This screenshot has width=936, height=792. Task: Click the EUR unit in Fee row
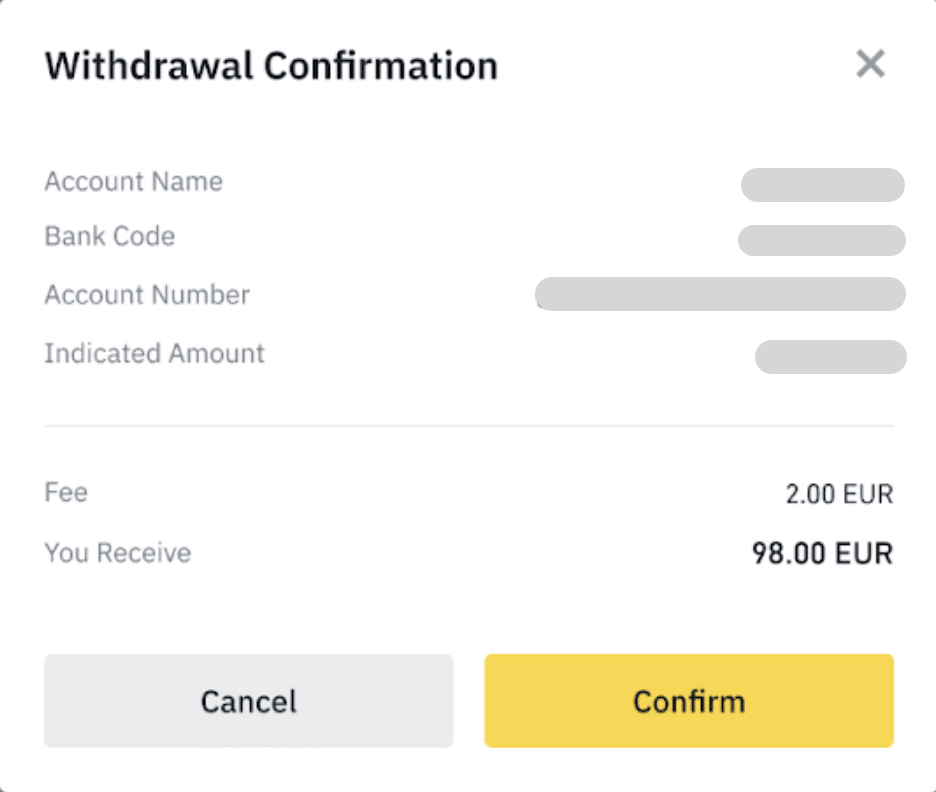[867, 494]
